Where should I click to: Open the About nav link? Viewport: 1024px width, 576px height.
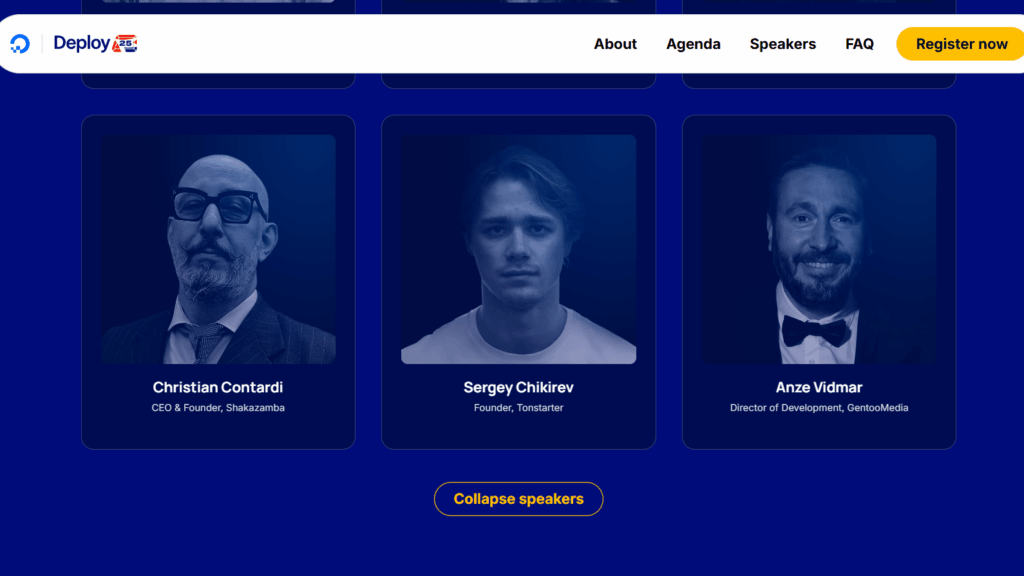pyautogui.click(x=615, y=44)
